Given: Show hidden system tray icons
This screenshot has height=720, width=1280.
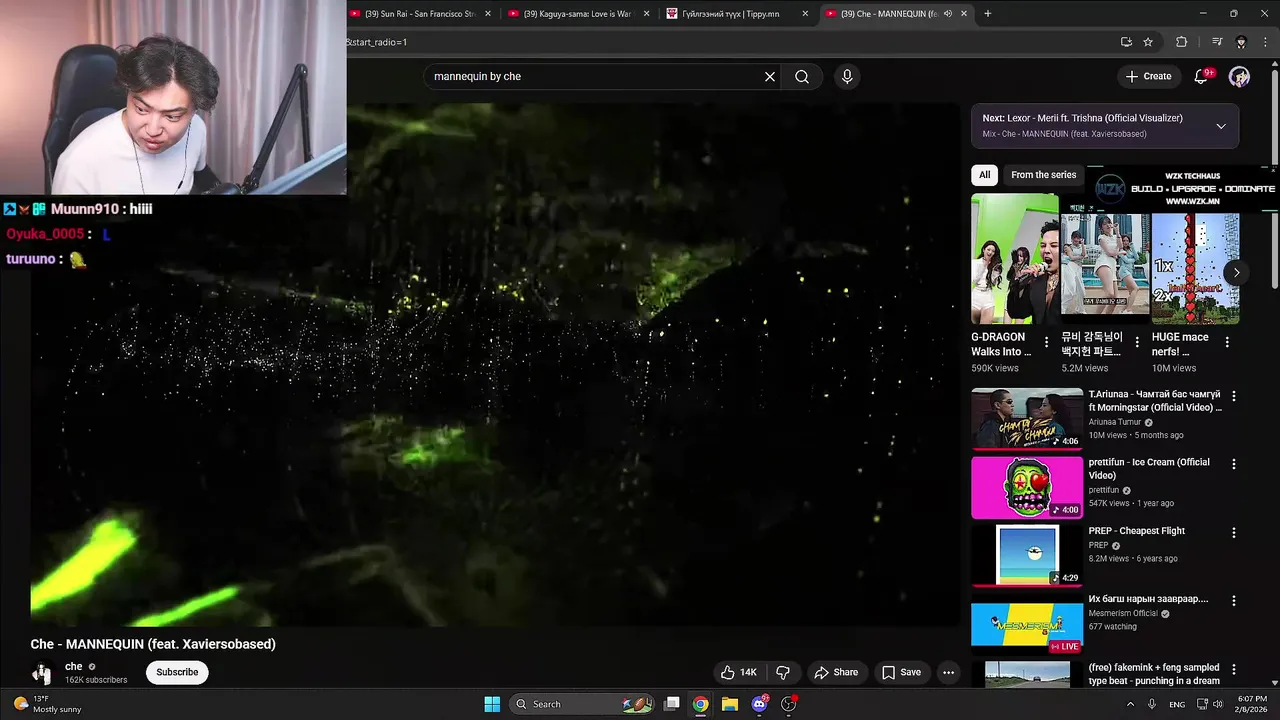Looking at the screenshot, I should point(1131,704).
